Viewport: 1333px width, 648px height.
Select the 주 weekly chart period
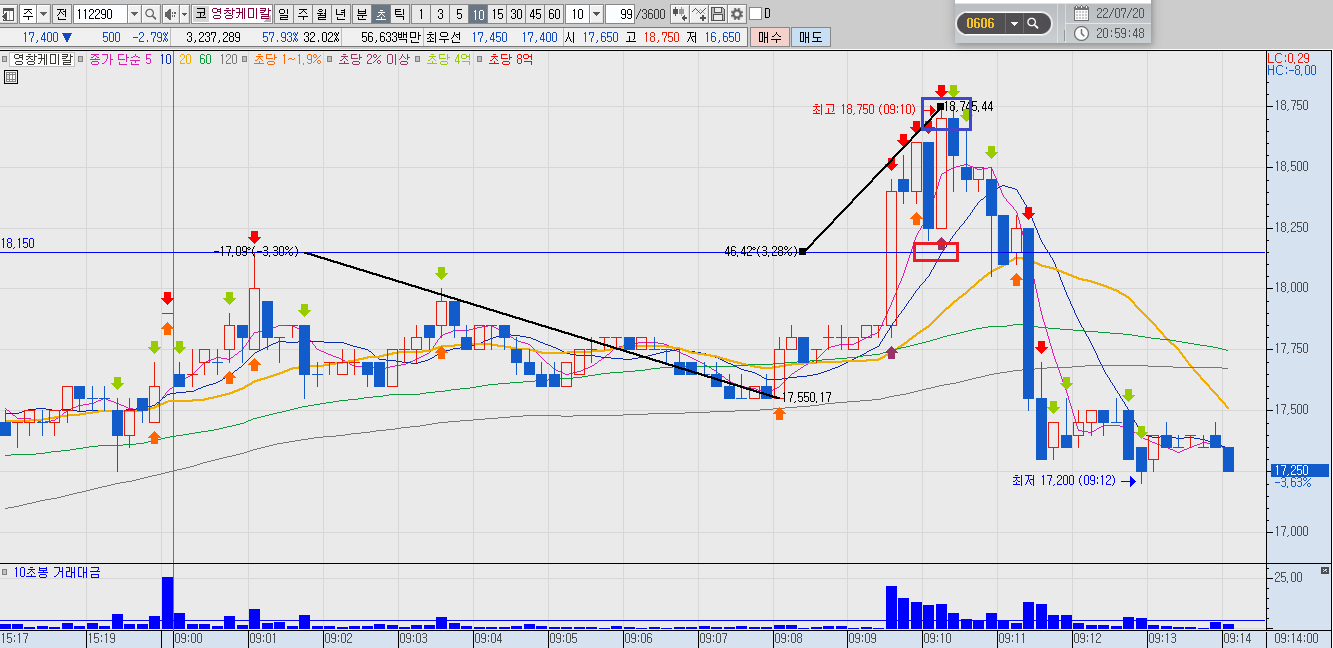303,14
